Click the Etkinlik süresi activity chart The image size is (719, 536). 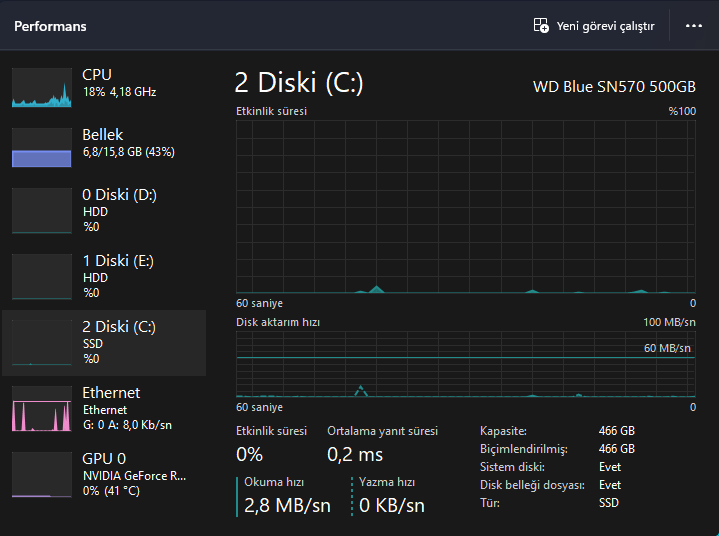(x=465, y=207)
